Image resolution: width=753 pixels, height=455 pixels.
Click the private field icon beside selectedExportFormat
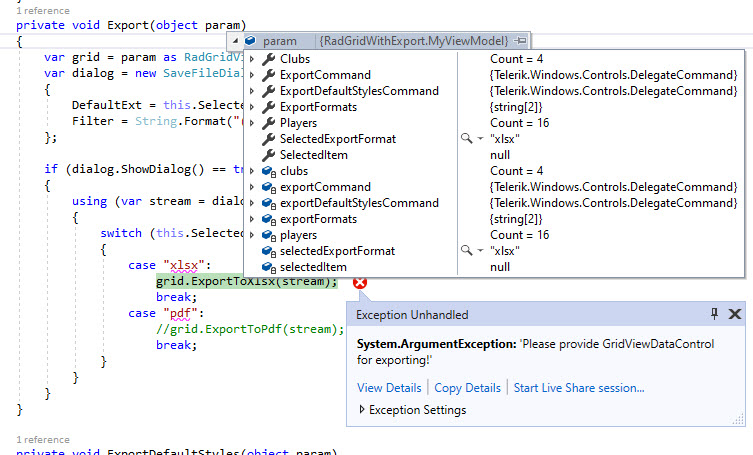coord(269,251)
